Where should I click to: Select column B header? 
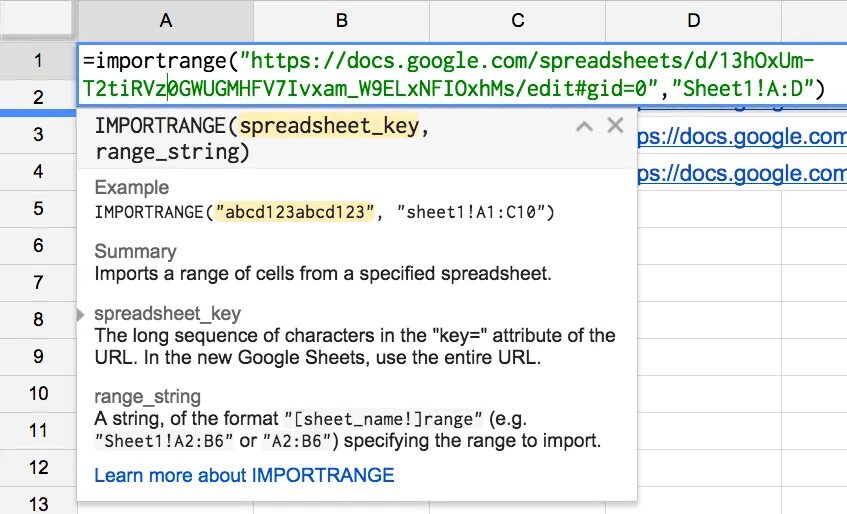341,20
